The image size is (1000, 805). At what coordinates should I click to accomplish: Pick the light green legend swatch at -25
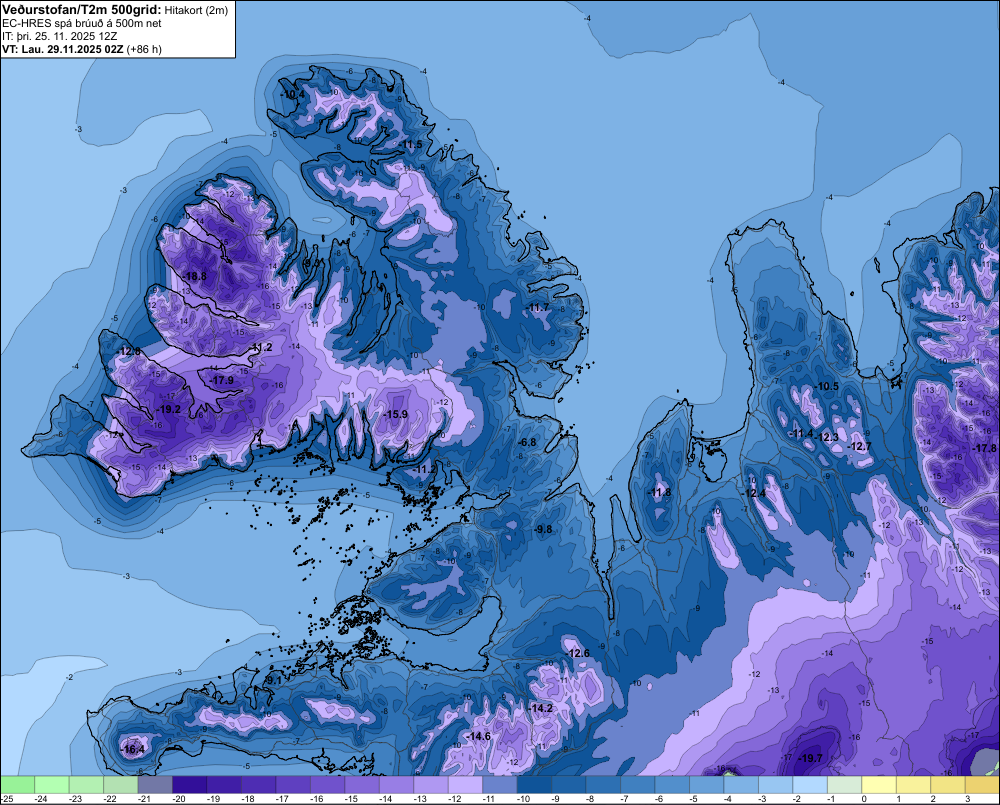coord(17,784)
